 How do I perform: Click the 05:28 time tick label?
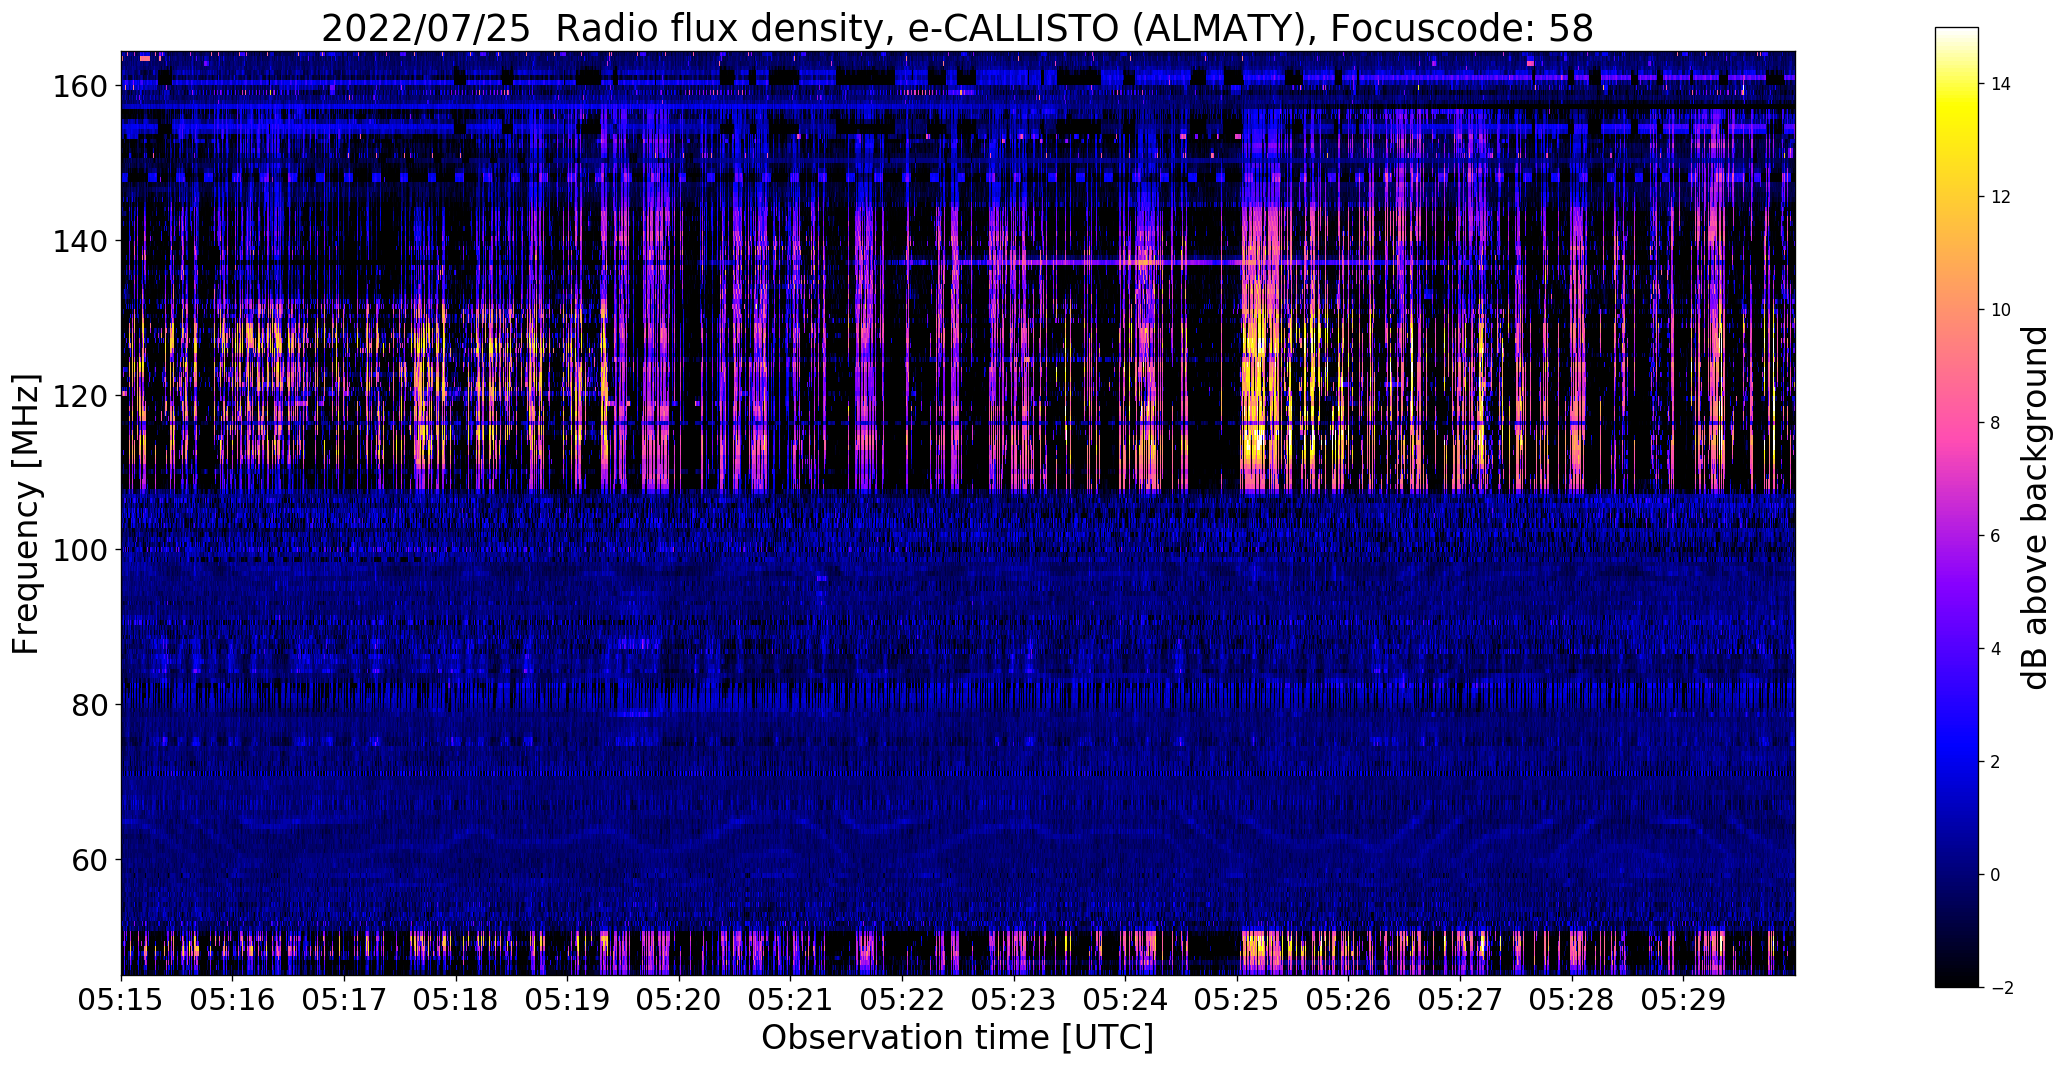click(x=1572, y=1001)
